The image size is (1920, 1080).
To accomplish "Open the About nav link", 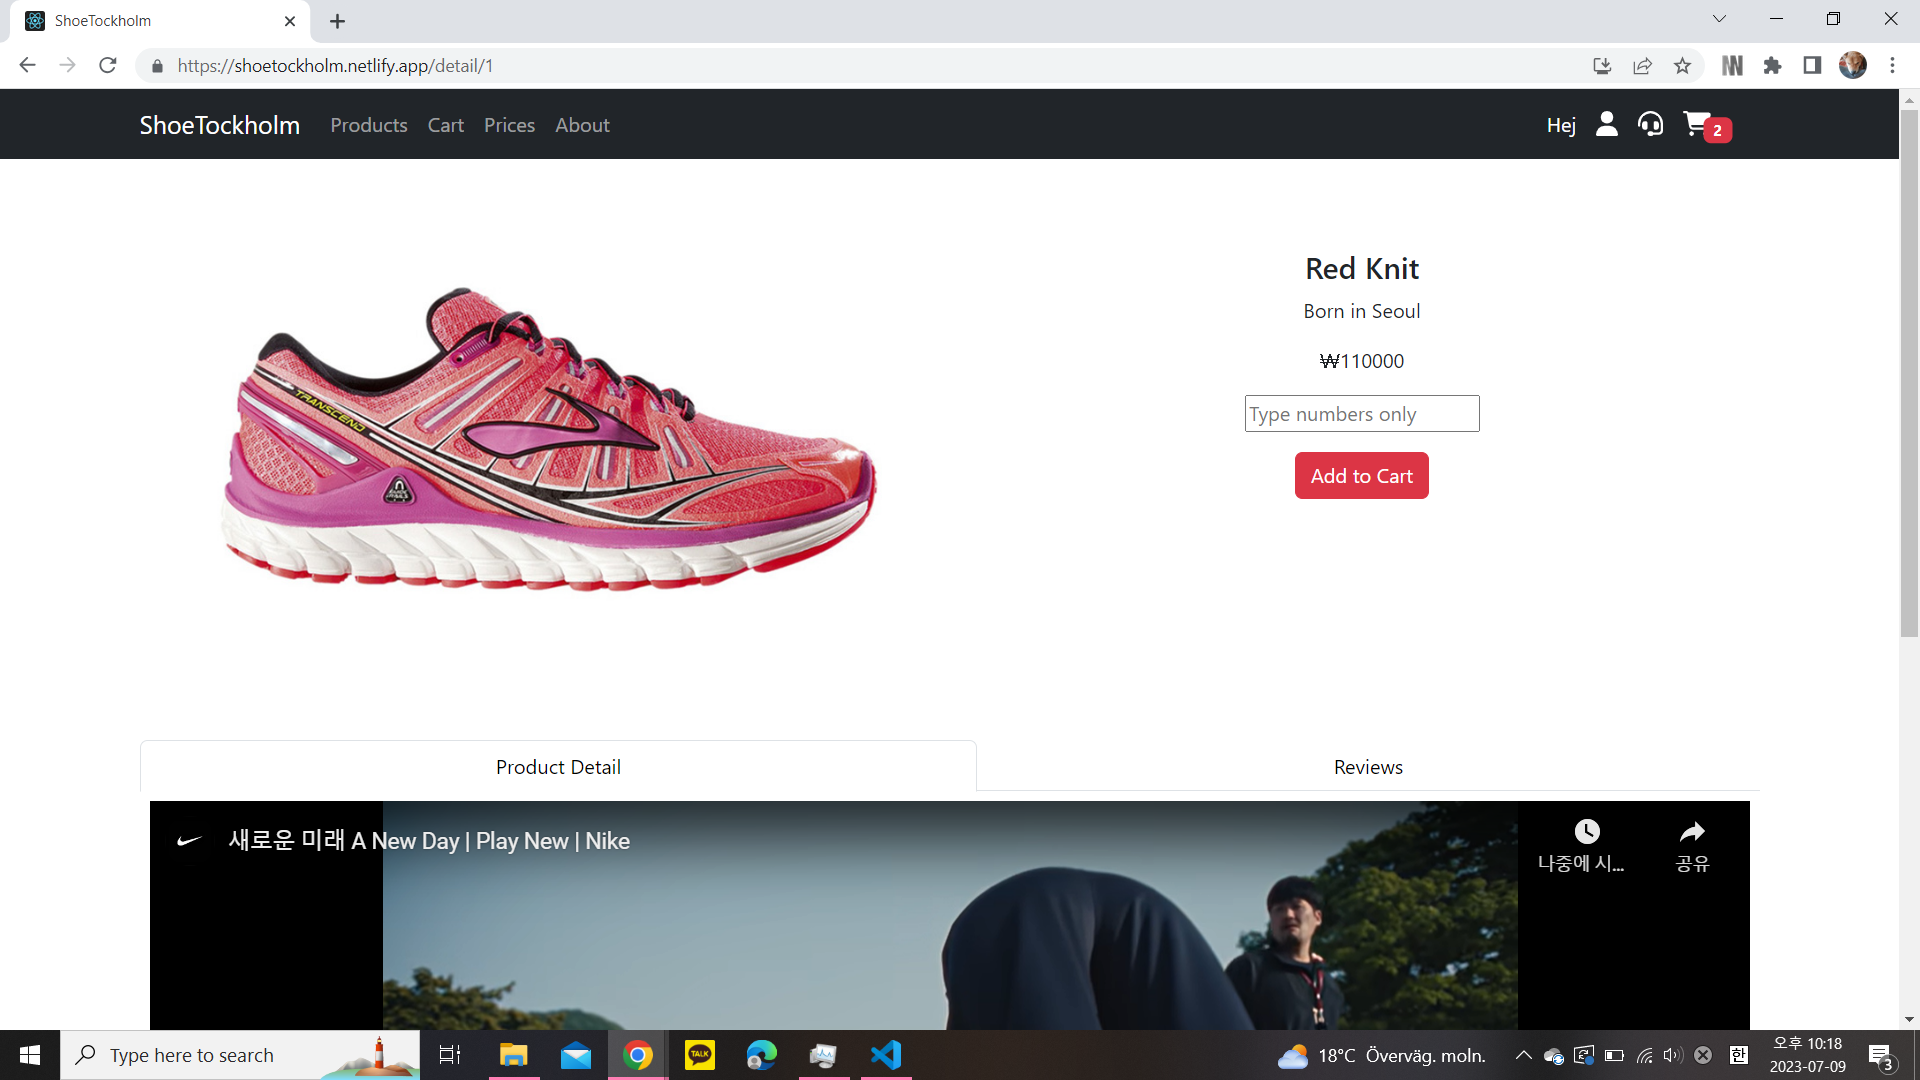I will (x=582, y=125).
